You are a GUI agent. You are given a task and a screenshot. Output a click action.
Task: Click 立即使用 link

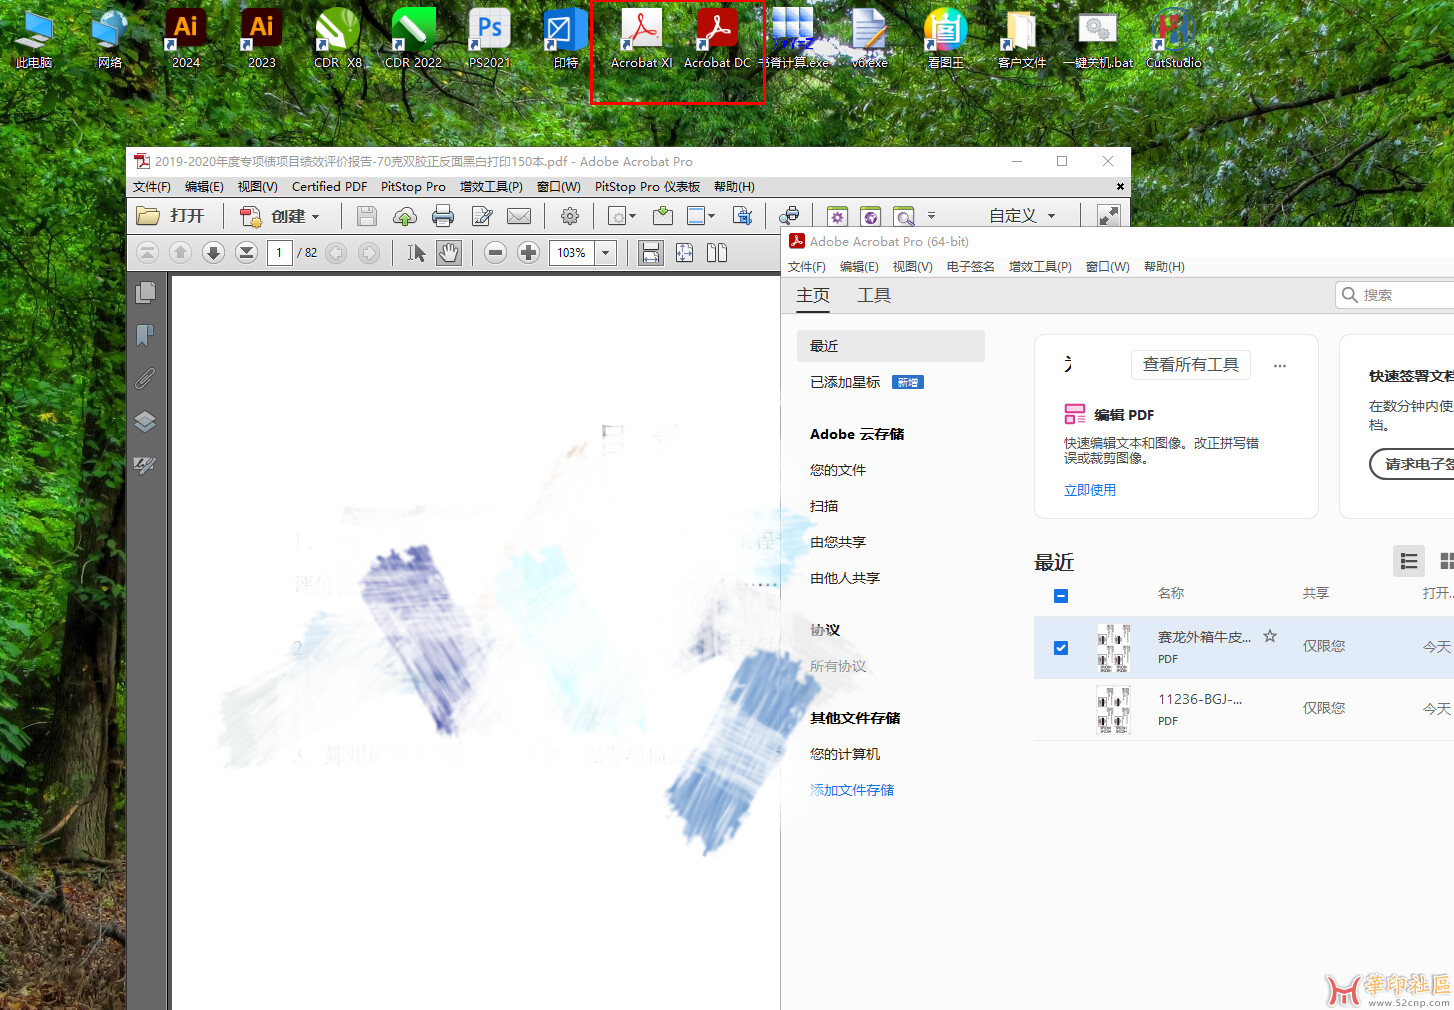1090,490
